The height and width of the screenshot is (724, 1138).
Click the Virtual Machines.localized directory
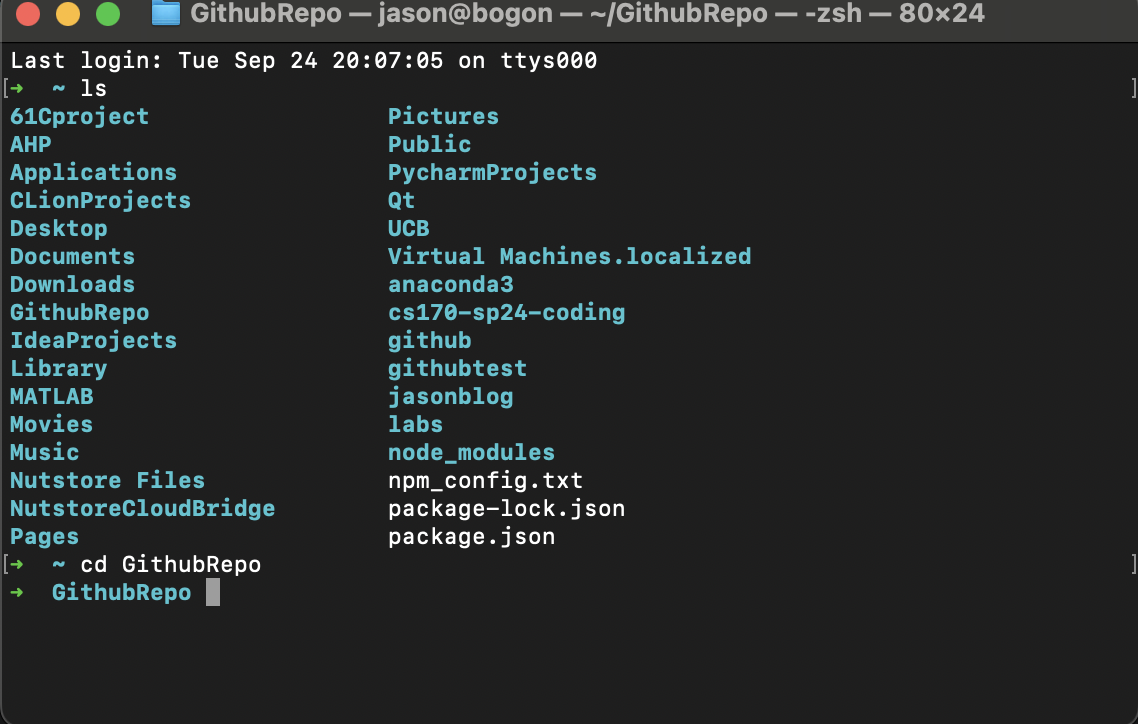coord(569,256)
